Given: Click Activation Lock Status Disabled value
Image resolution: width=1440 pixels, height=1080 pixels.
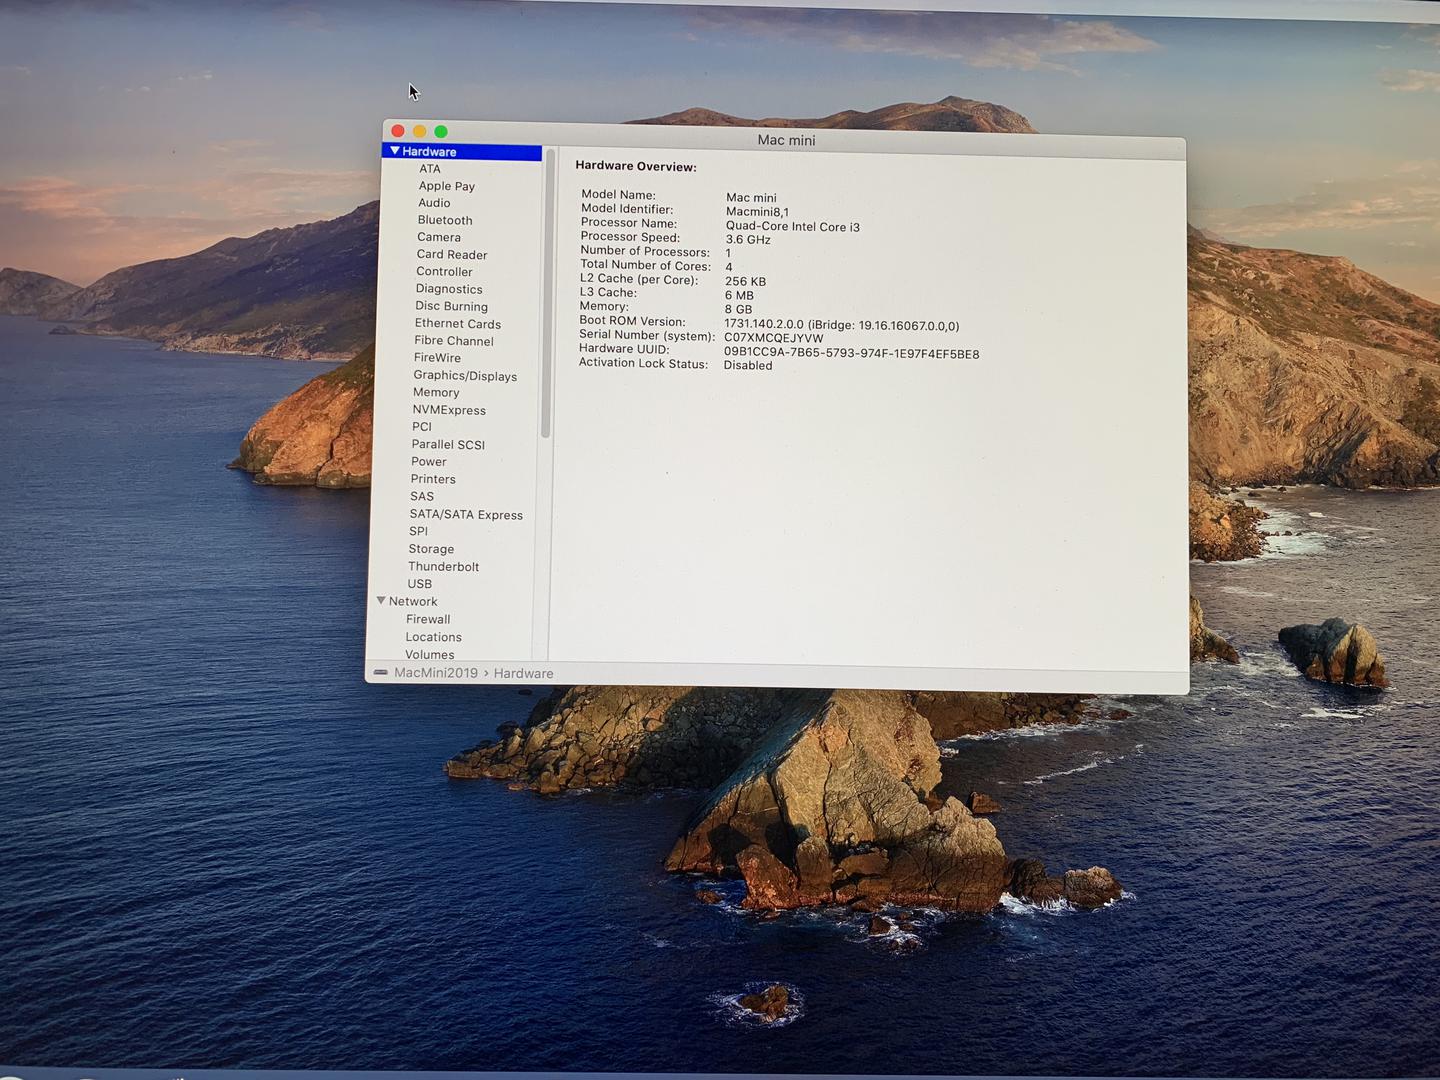Looking at the screenshot, I should [748, 366].
